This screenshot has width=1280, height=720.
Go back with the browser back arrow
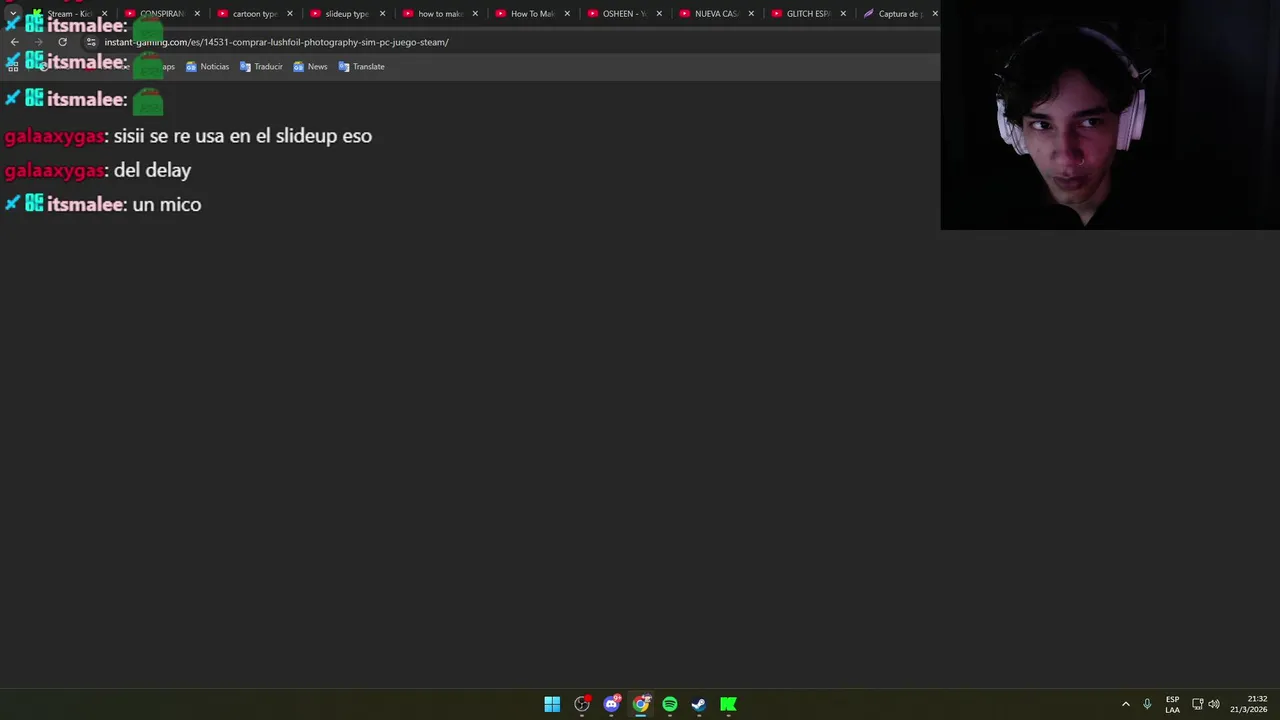pos(14,42)
